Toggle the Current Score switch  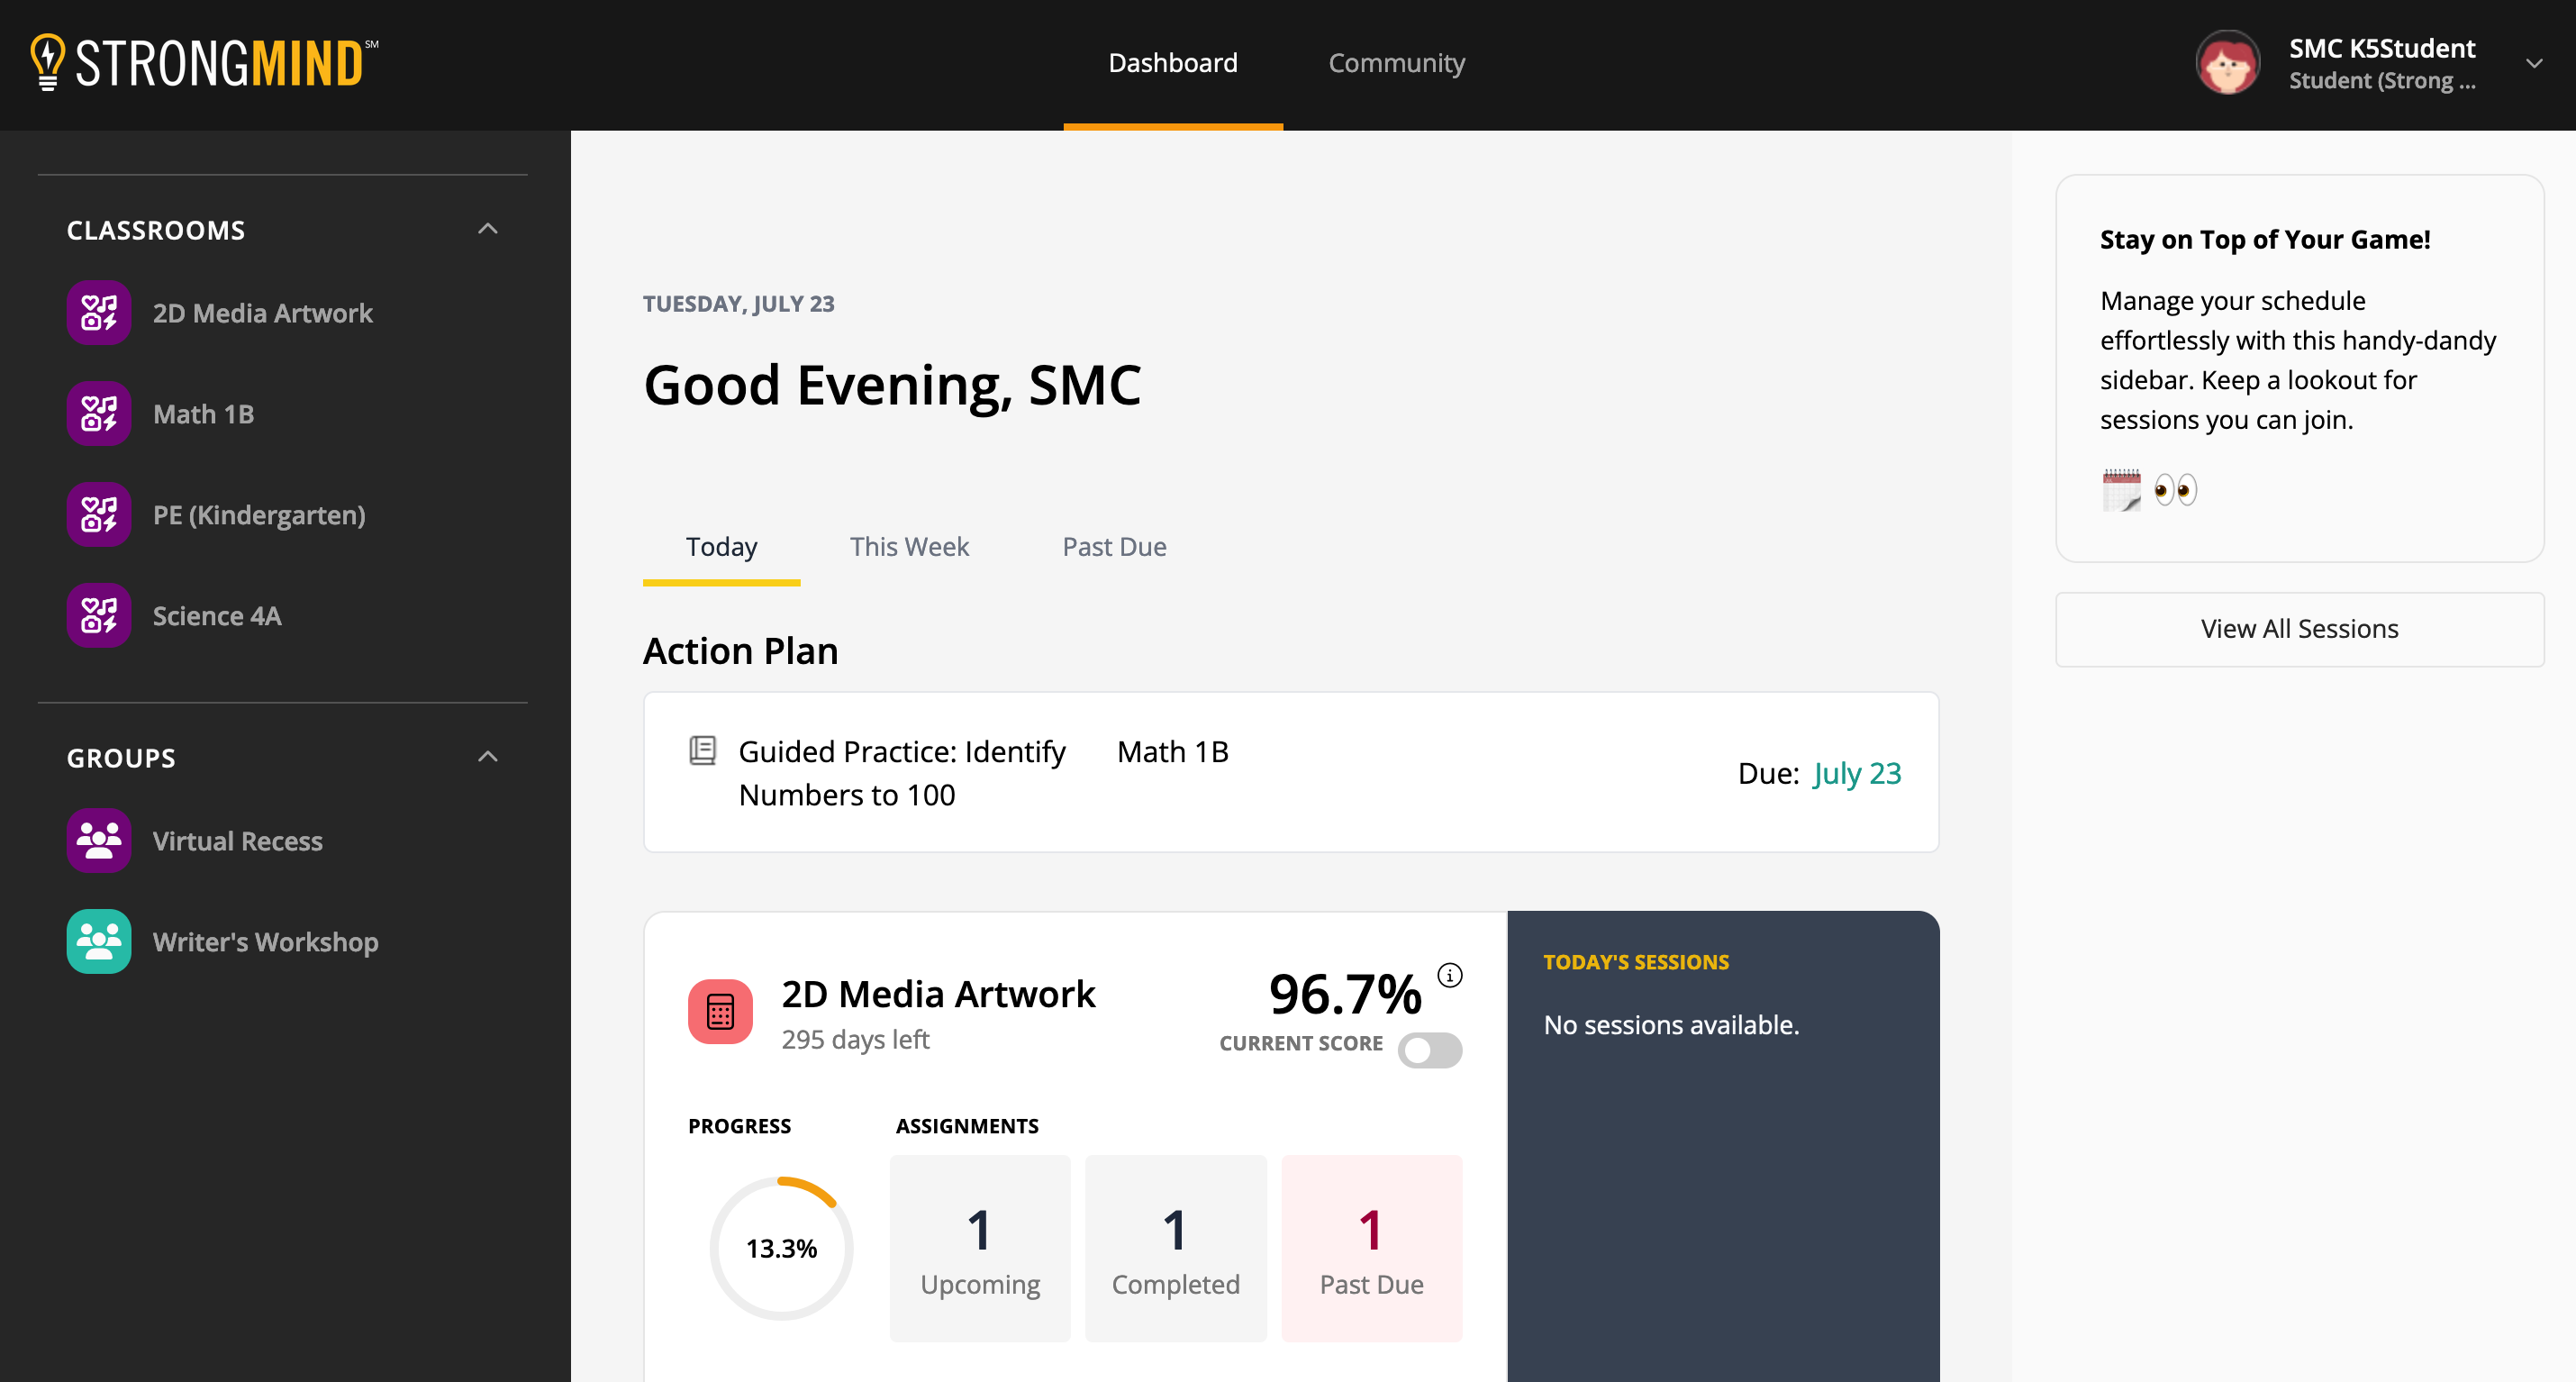point(1430,1050)
